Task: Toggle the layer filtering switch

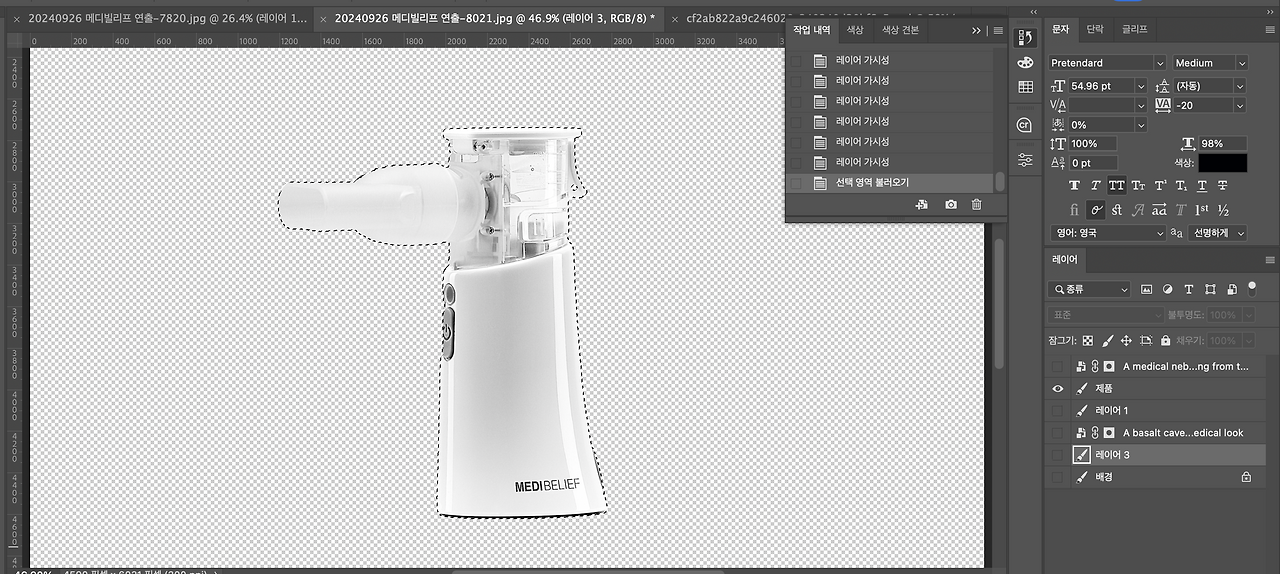Action: coord(1251,287)
